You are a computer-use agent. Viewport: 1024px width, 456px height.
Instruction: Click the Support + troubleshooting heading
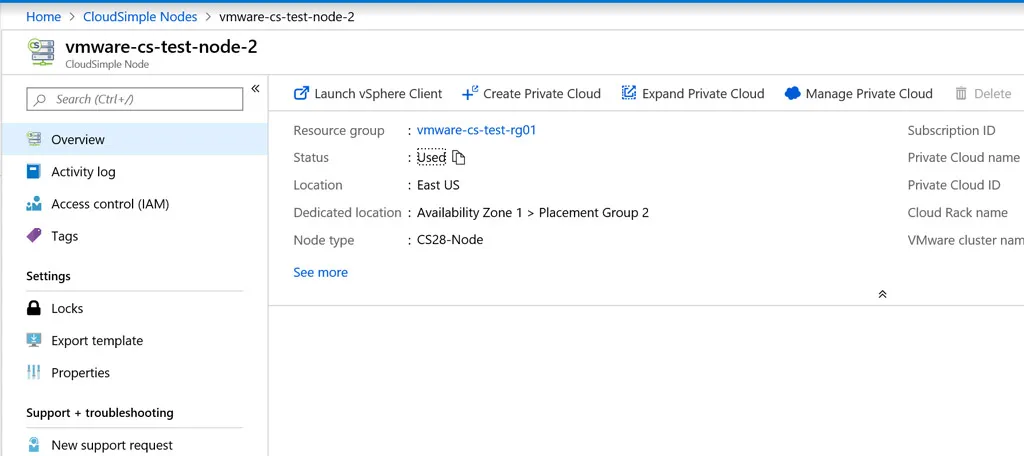(100, 413)
